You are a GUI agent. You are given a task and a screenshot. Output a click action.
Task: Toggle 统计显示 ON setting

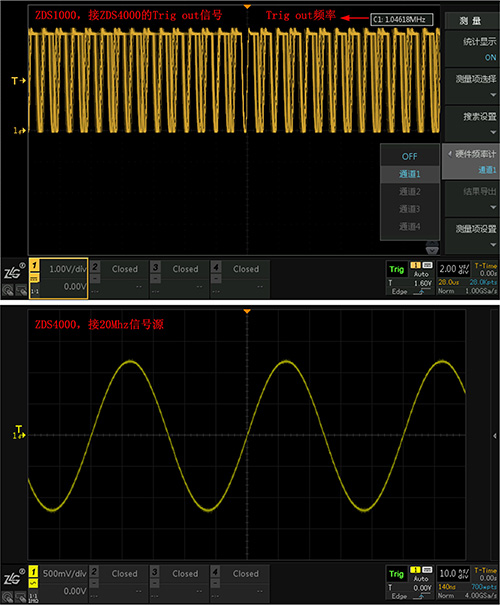coord(472,49)
